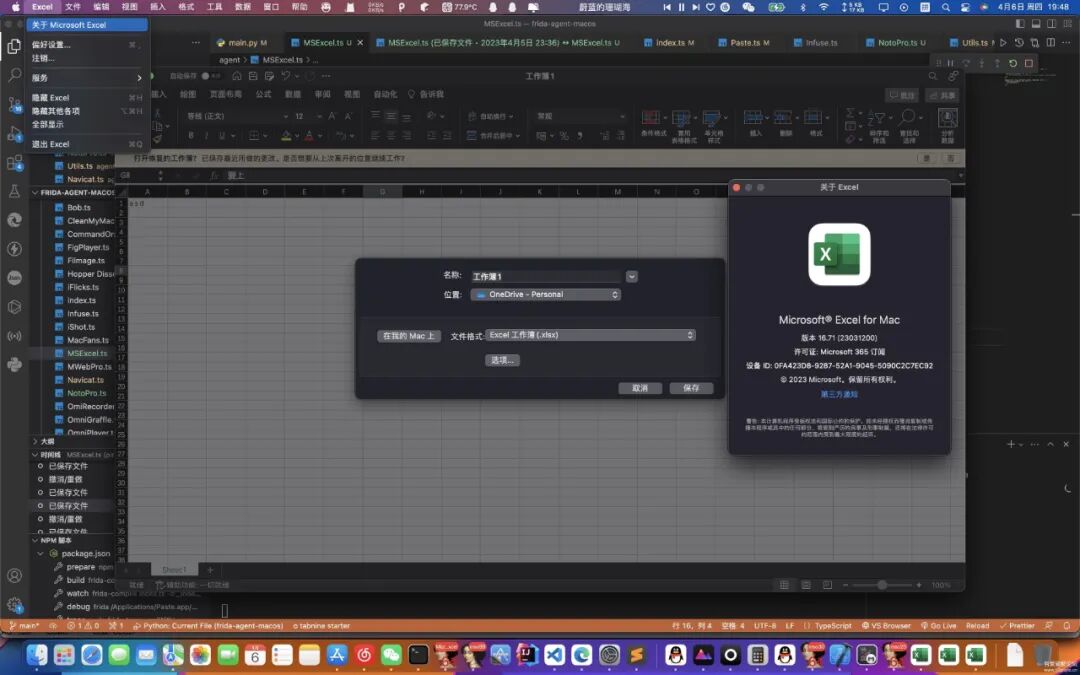Screen dimensions: 1080x675
Task: Switch Excel to page layout view
Action: [x=806, y=585]
